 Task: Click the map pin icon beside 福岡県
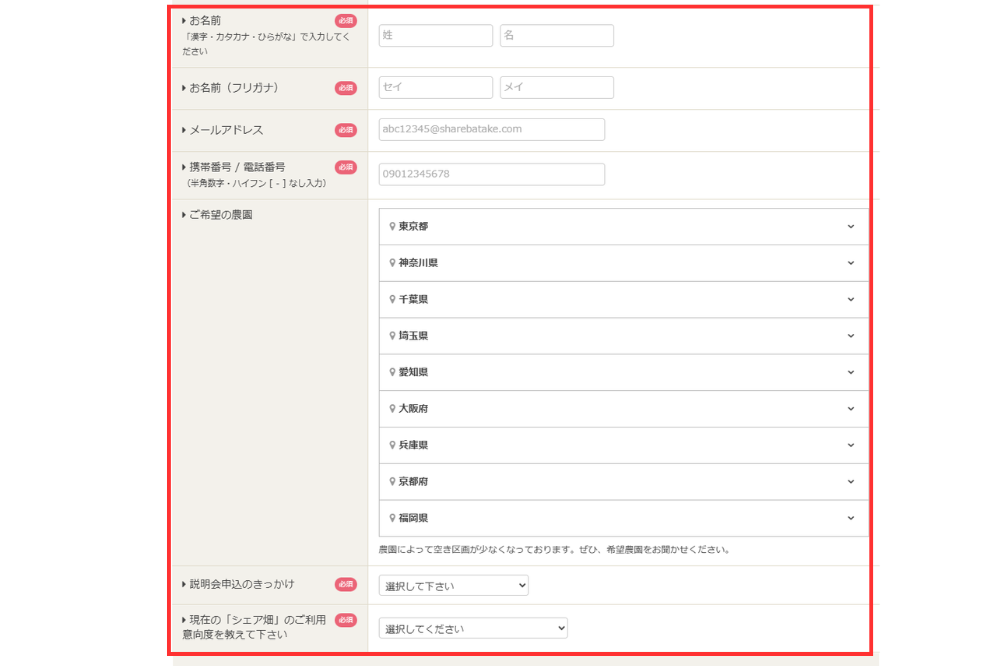pos(392,518)
